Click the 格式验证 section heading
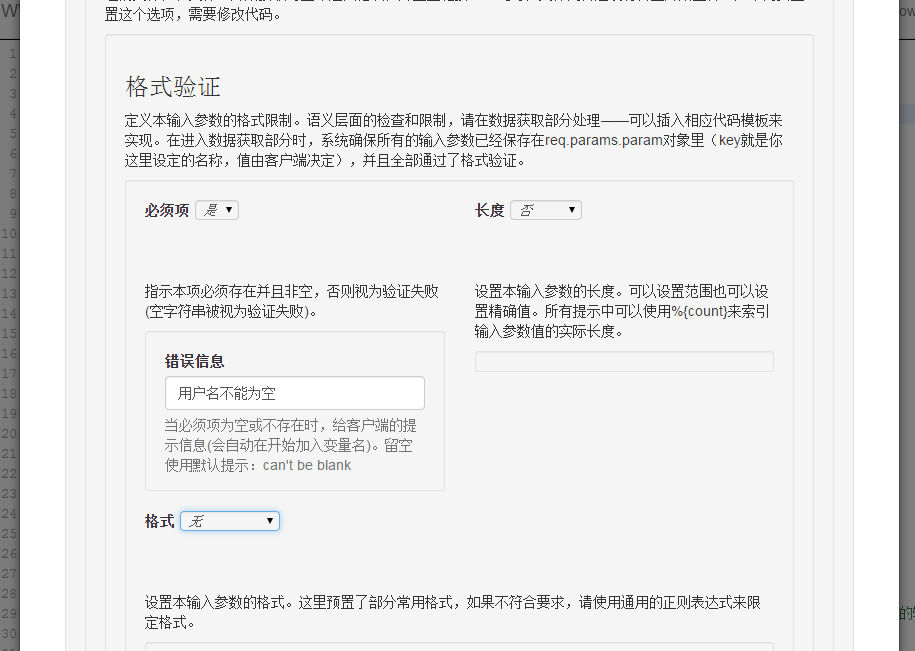 (173, 87)
